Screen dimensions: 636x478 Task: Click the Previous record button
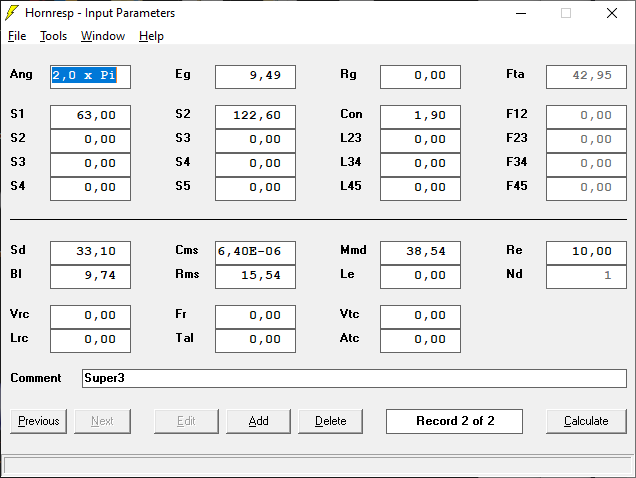(x=39, y=421)
